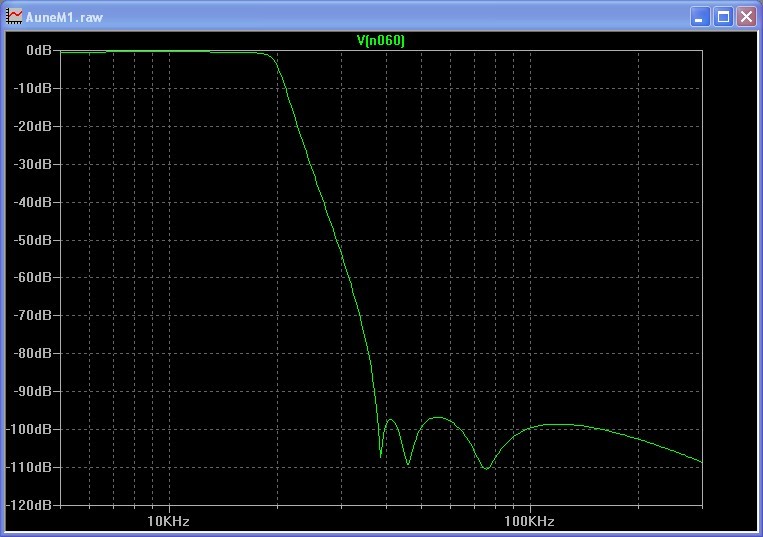The image size is (763, 537).
Task: Click the V(n060) trace label
Action: click(x=381, y=40)
